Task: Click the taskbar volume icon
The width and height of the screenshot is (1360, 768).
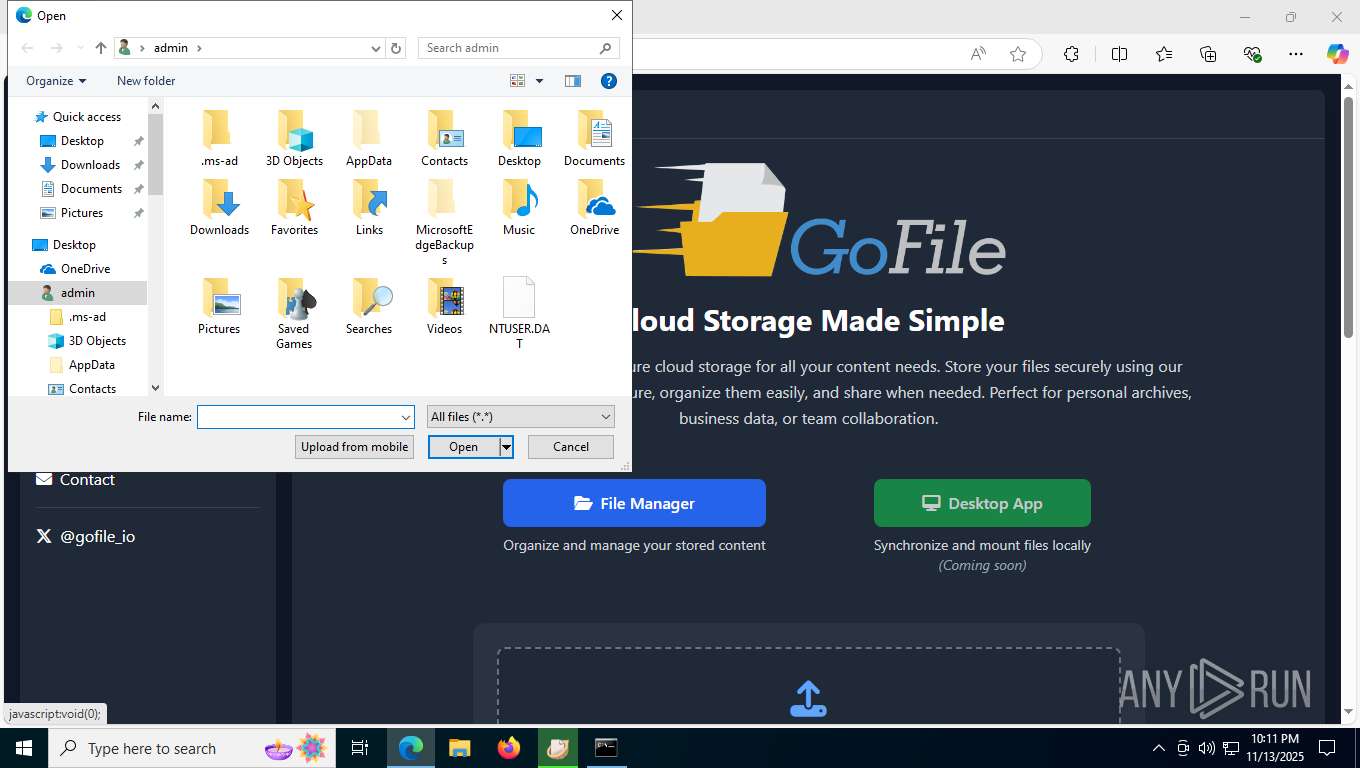Action: 1206,748
